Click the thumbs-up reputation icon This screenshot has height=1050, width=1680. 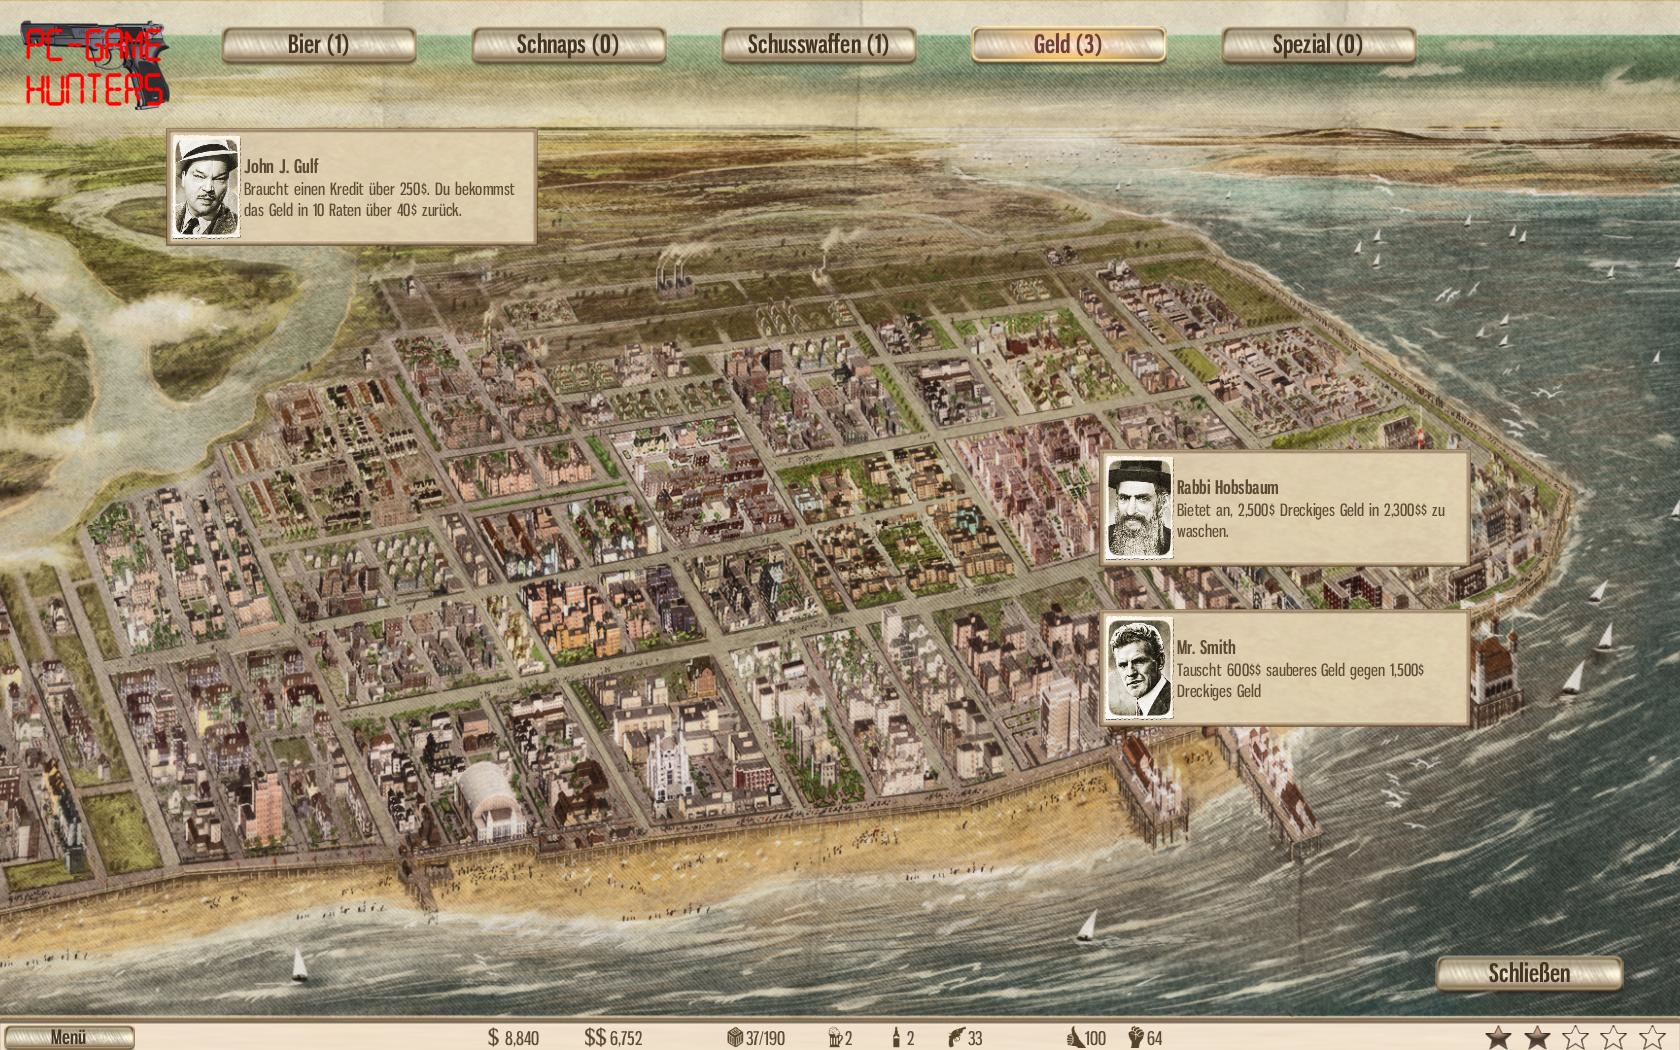click(x=1075, y=1037)
